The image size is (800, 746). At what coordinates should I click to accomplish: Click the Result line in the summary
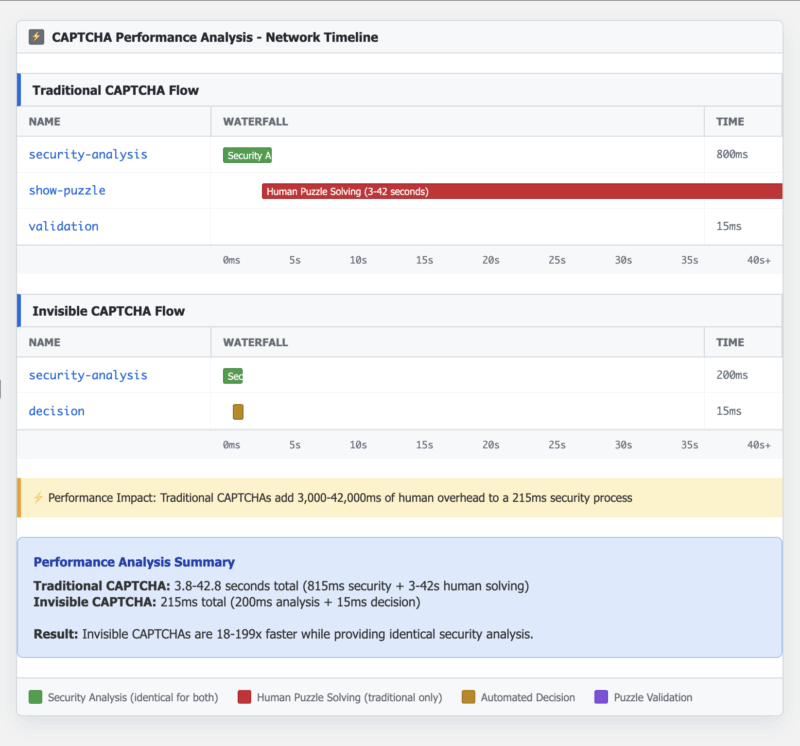(x=283, y=634)
